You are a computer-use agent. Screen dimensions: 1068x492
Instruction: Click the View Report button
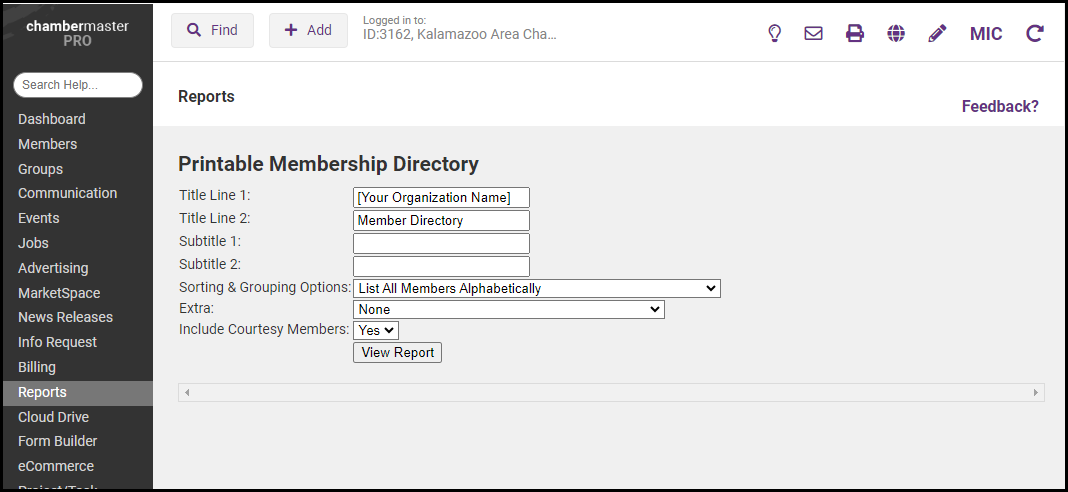pyautogui.click(x=397, y=352)
